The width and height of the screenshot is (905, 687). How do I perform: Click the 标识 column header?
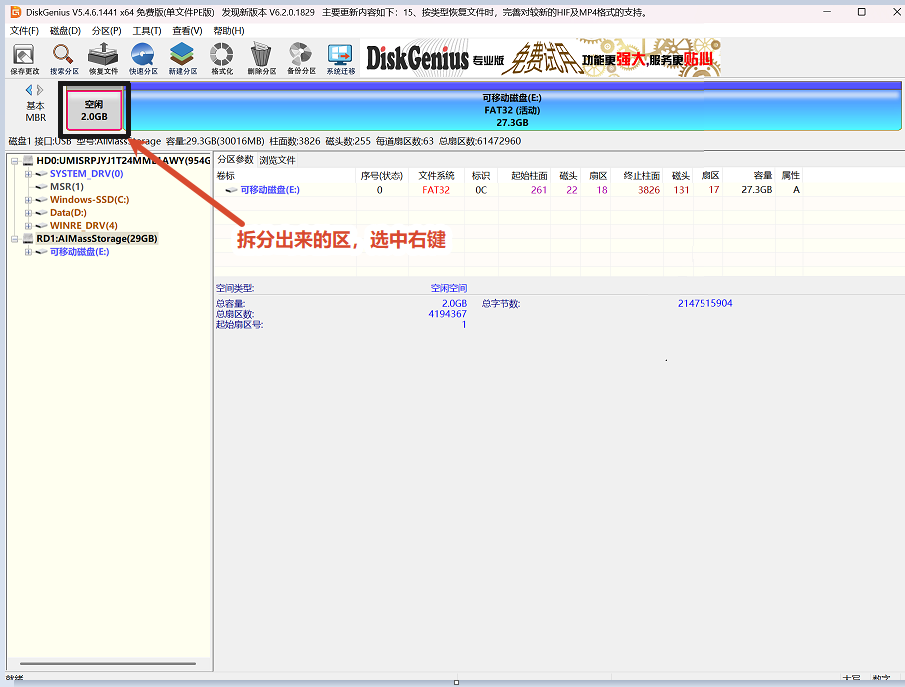[x=481, y=176]
